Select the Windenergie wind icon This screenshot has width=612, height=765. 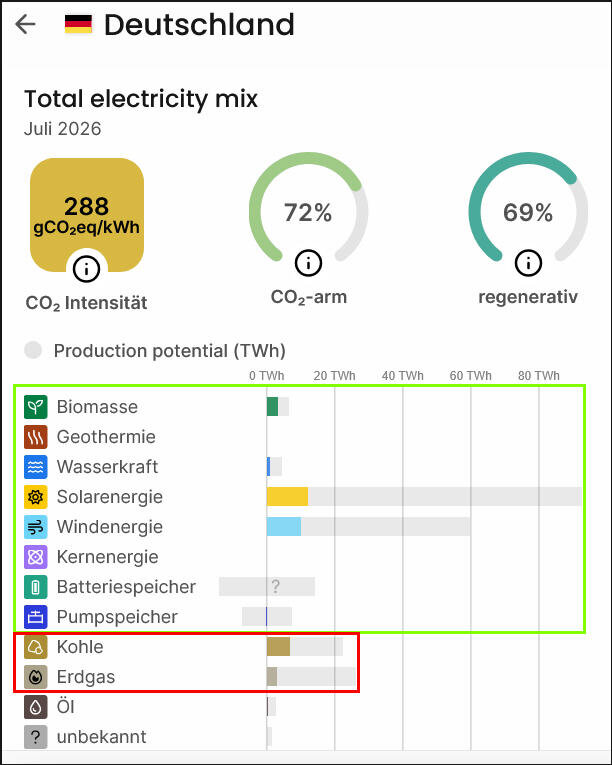[x=36, y=527]
